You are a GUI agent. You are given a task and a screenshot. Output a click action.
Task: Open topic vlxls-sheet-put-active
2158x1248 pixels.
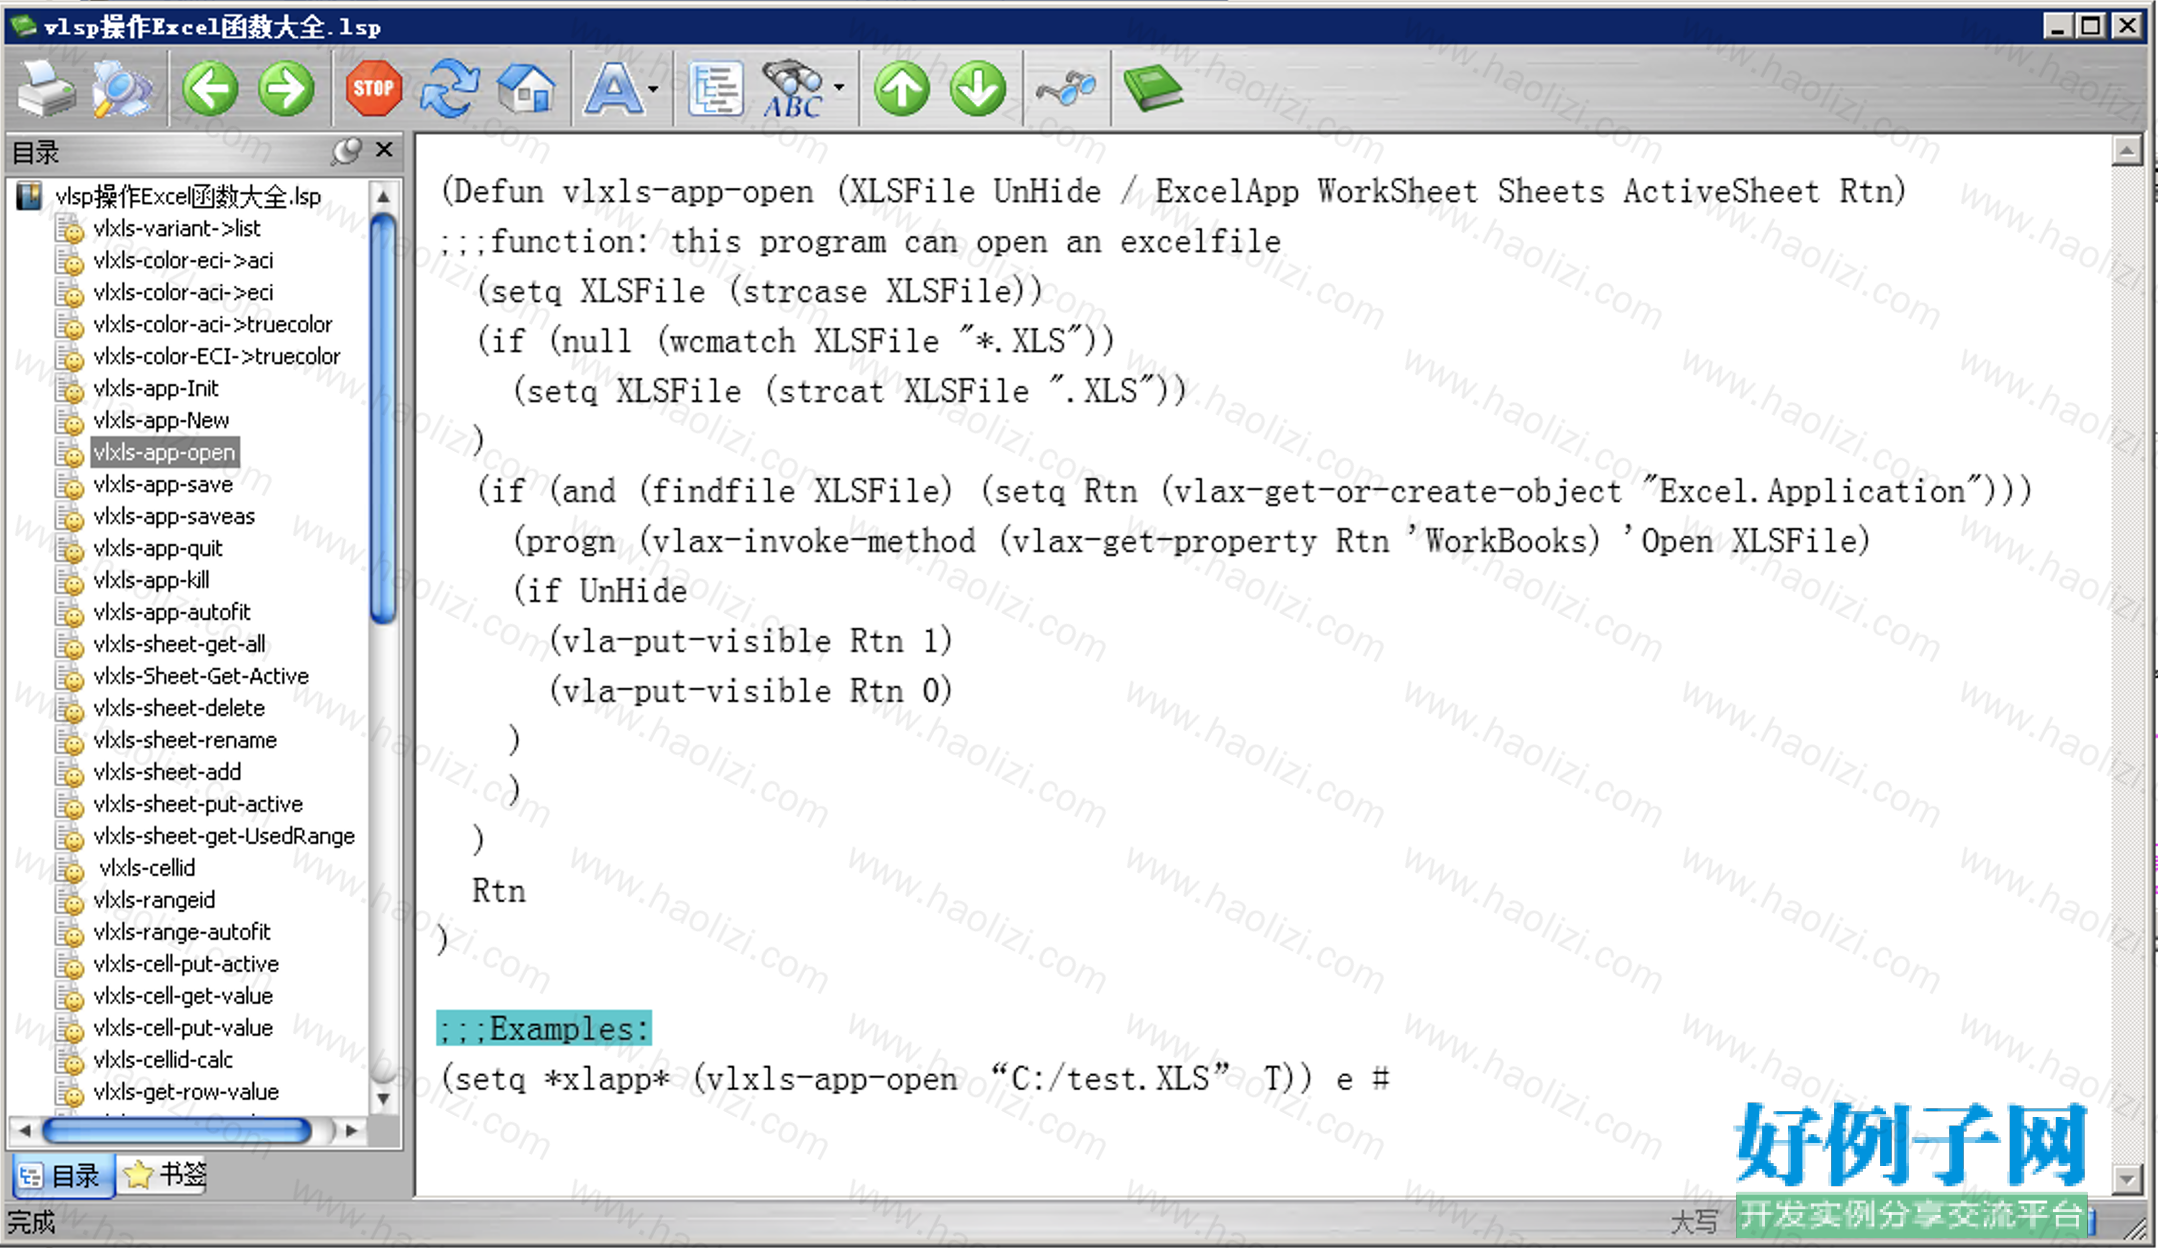click(198, 804)
